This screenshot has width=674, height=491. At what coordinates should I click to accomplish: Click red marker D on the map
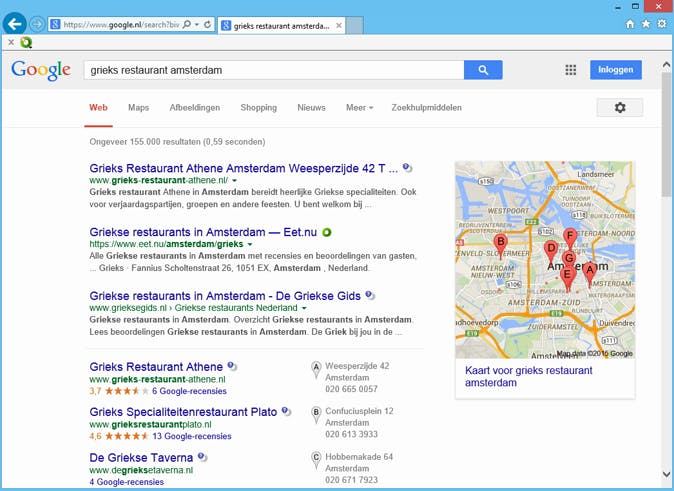[551, 251]
